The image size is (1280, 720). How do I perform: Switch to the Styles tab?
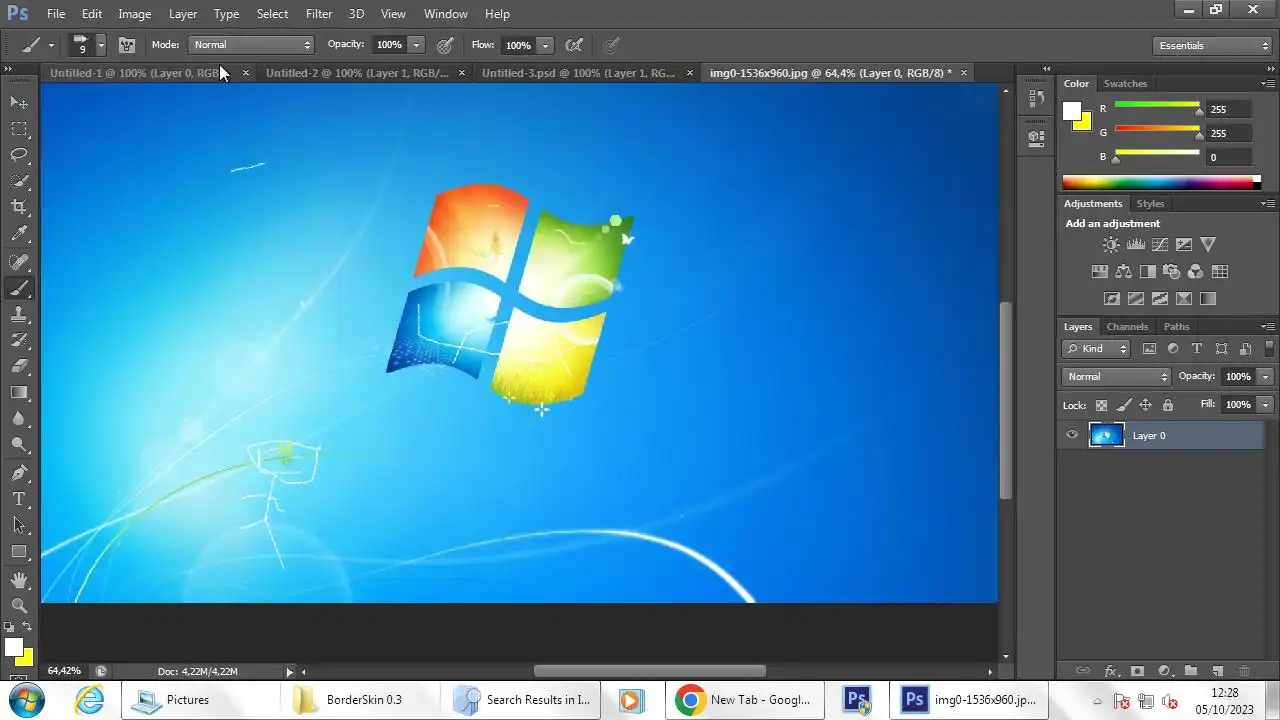1150,204
